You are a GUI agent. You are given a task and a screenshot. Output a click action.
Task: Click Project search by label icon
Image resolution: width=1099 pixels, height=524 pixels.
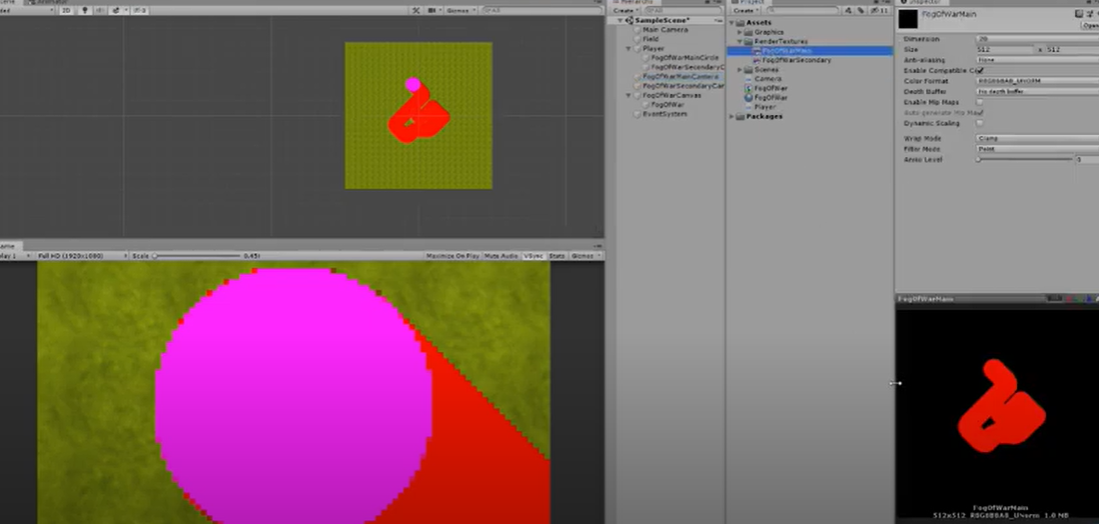pyautogui.click(x=861, y=11)
